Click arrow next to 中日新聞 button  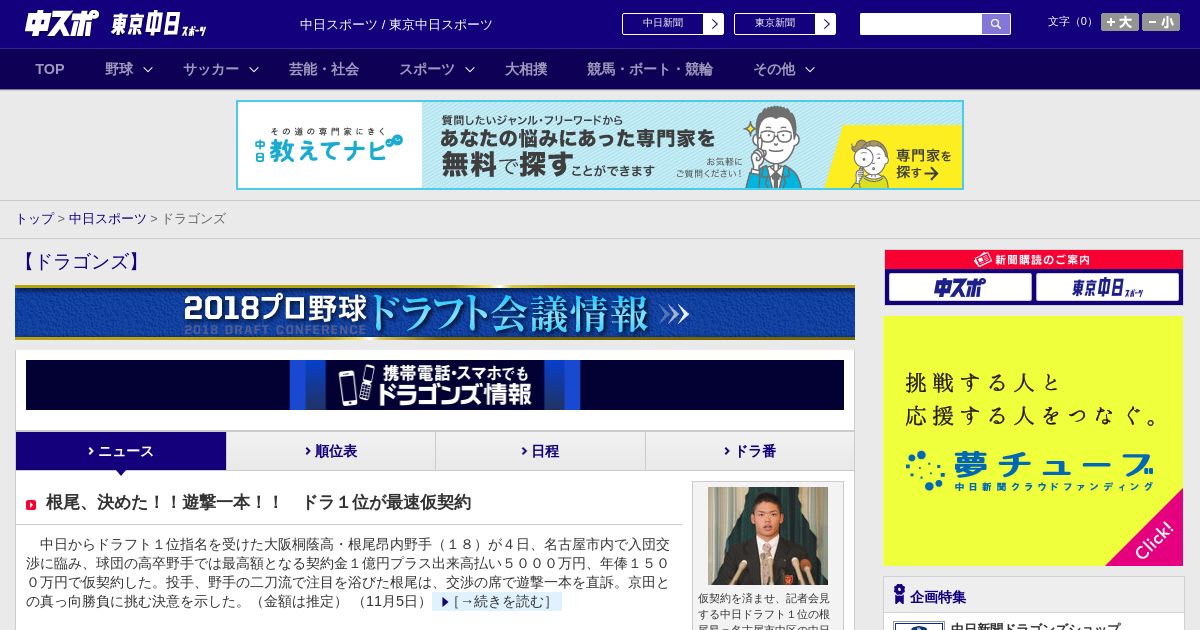tap(713, 24)
